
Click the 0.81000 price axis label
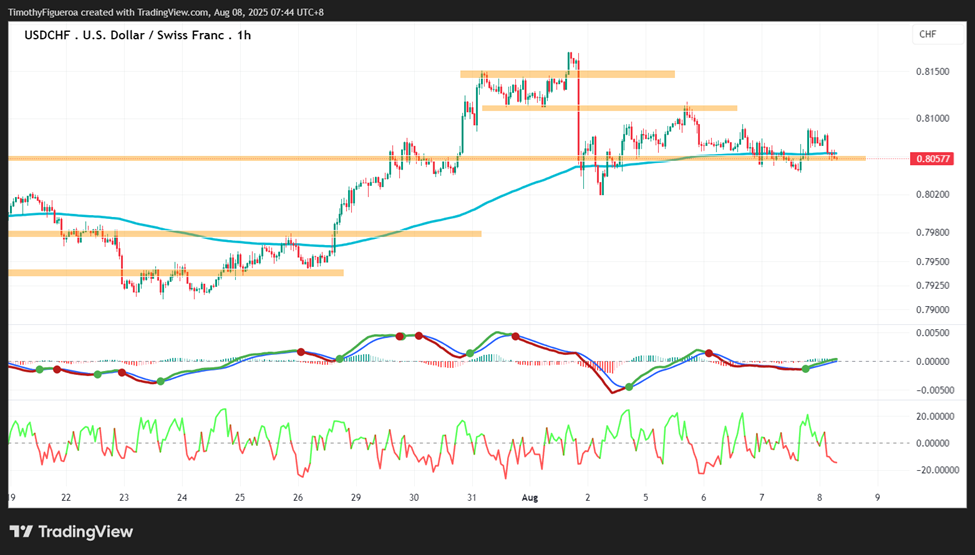tap(933, 118)
